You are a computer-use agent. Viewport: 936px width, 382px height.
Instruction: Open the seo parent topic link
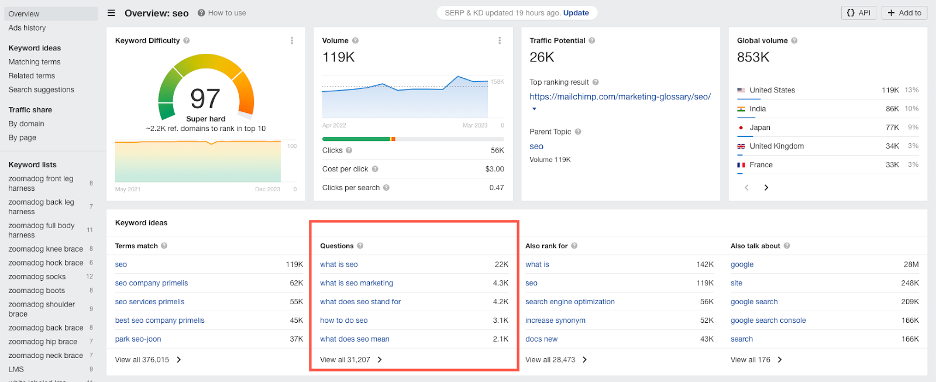(536, 146)
